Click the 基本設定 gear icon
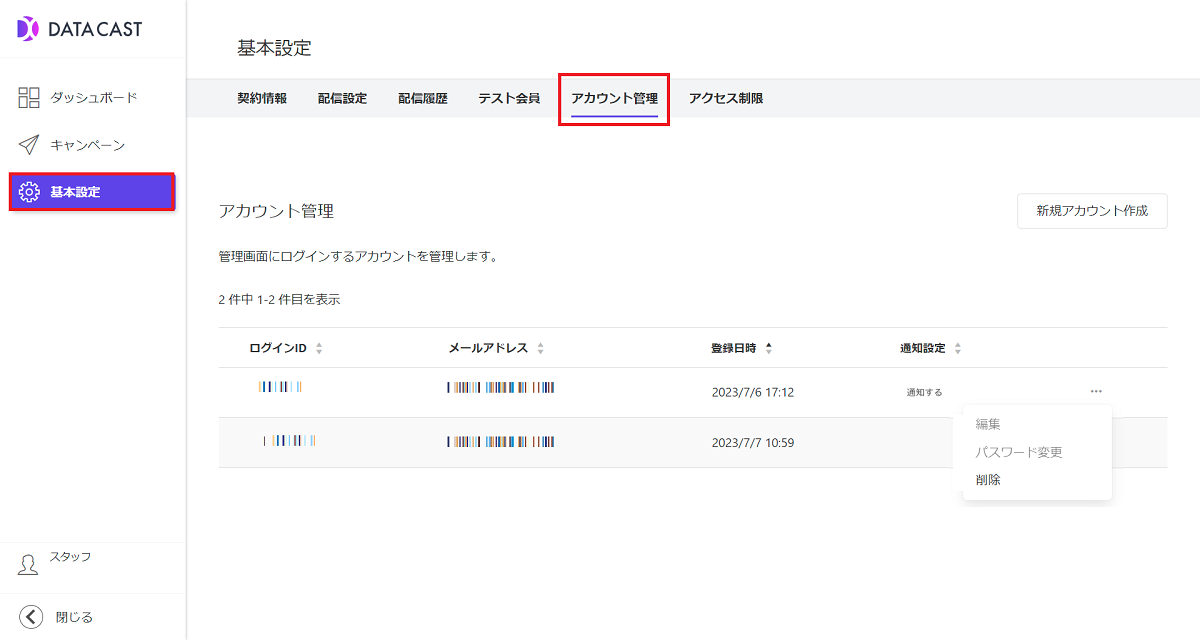Viewport: 1200px width, 640px height. tap(29, 192)
